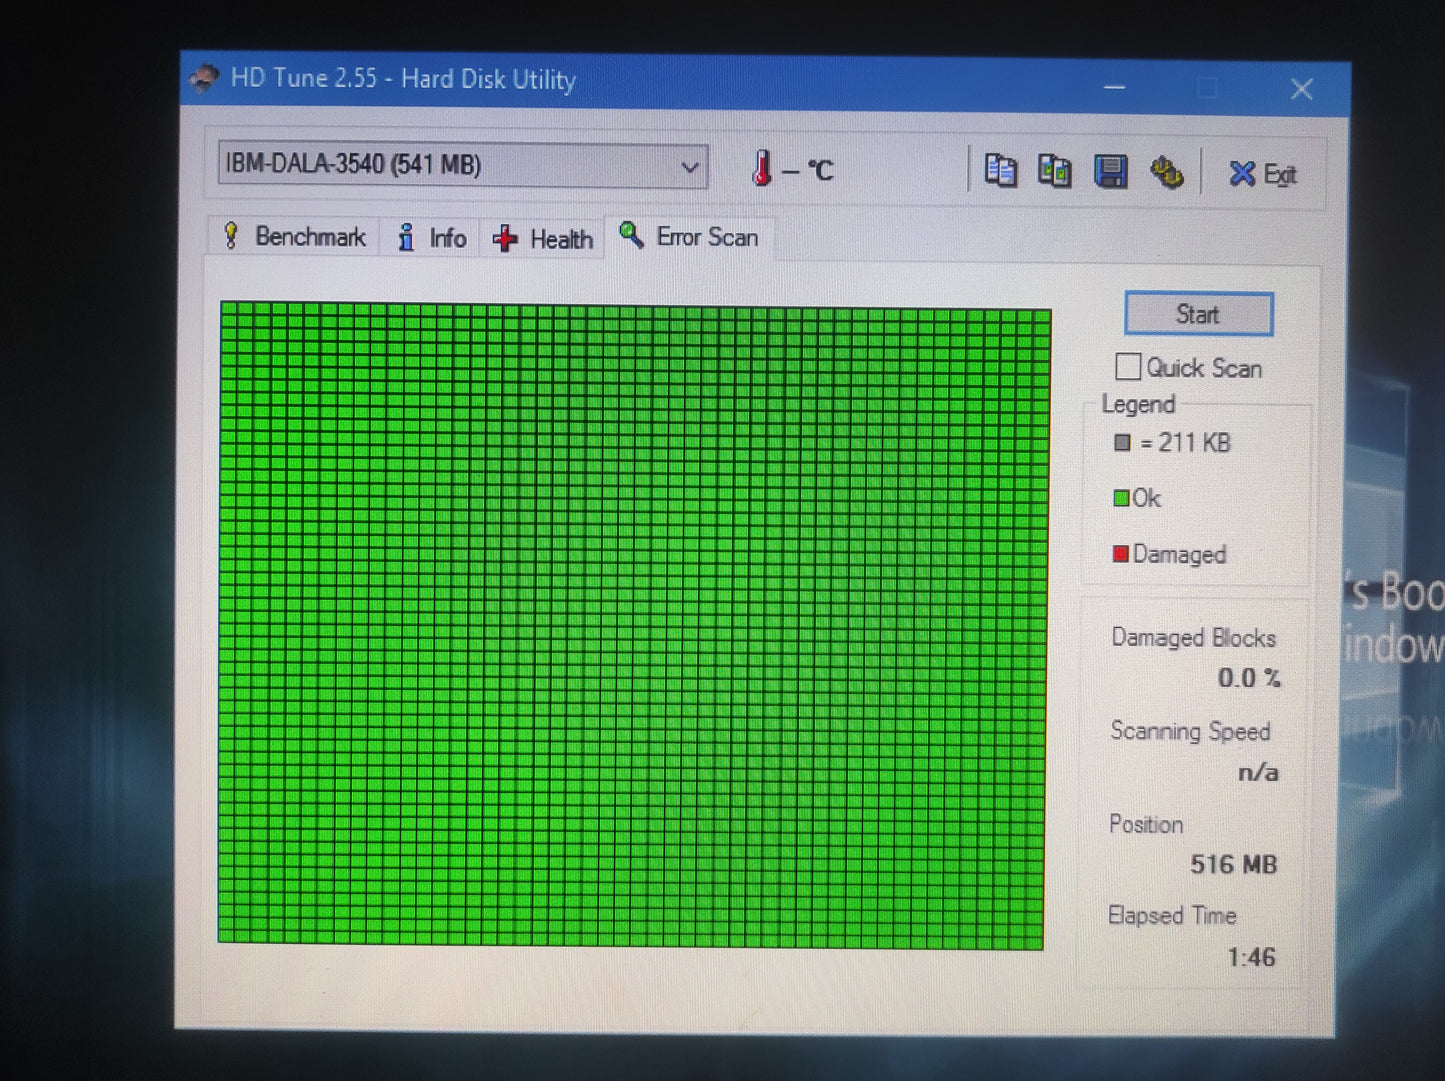This screenshot has width=1445, height=1081.
Task: Click the thermometer temperature icon
Action: tap(762, 168)
